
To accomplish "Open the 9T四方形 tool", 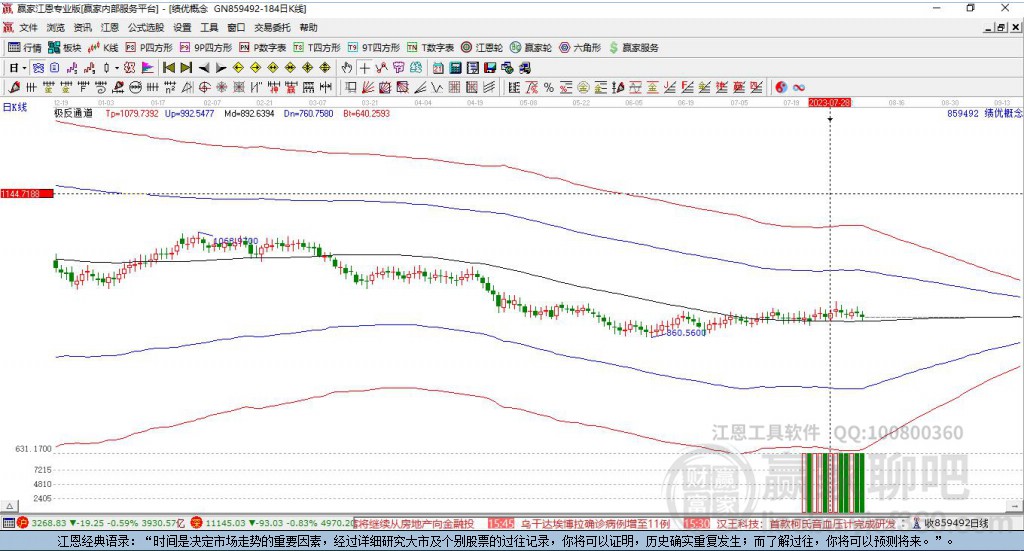I will (374, 48).
